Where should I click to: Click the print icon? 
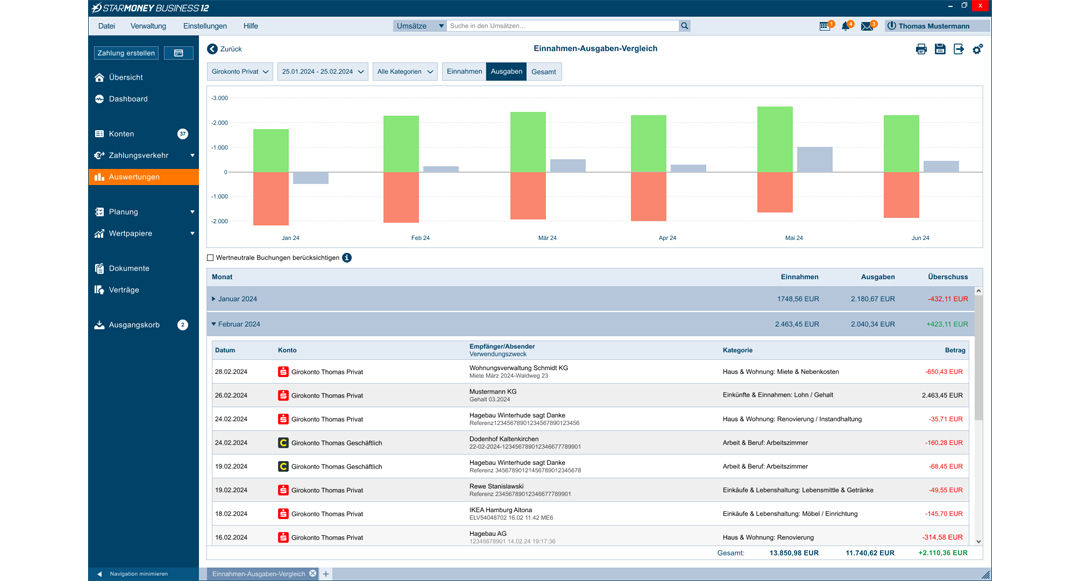[921, 49]
